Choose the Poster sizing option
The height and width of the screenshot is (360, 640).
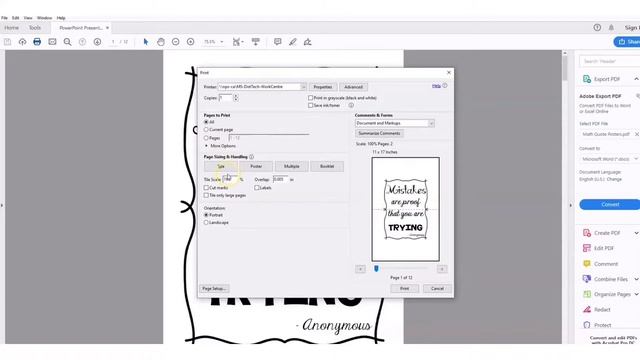coord(256,166)
